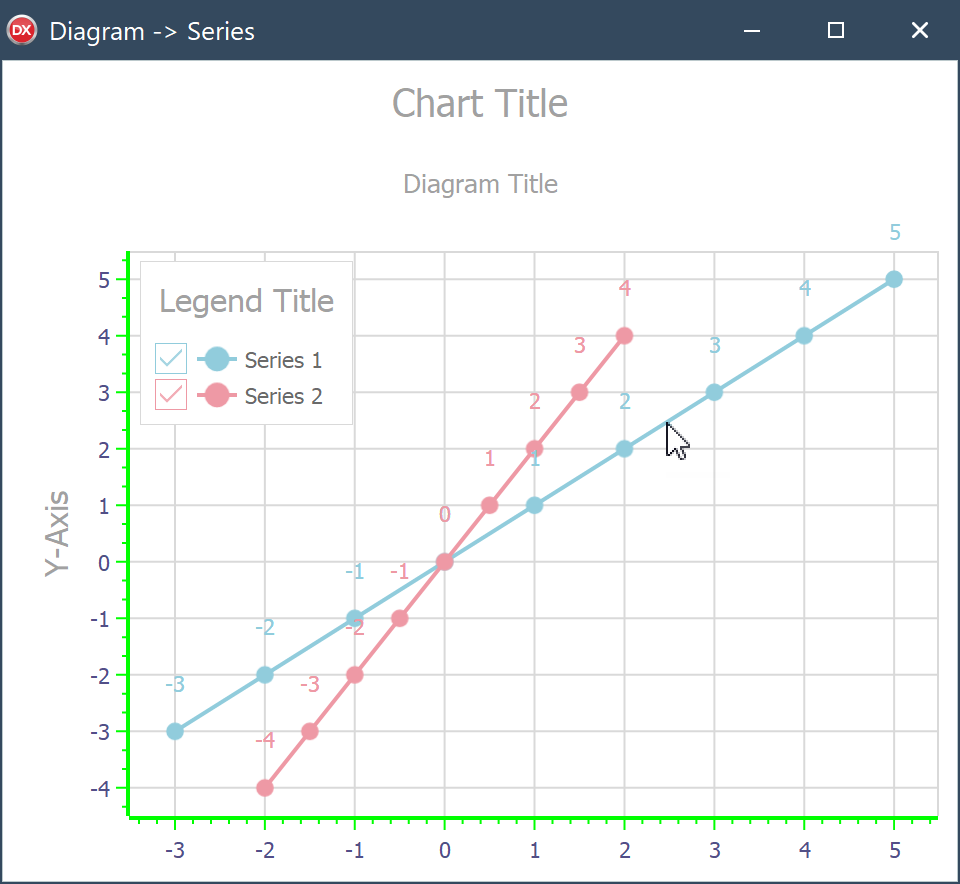The height and width of the screenshot is (884, 960).
Task: Toggle the Series 2 legend checkbox
Action: [171, 395]
